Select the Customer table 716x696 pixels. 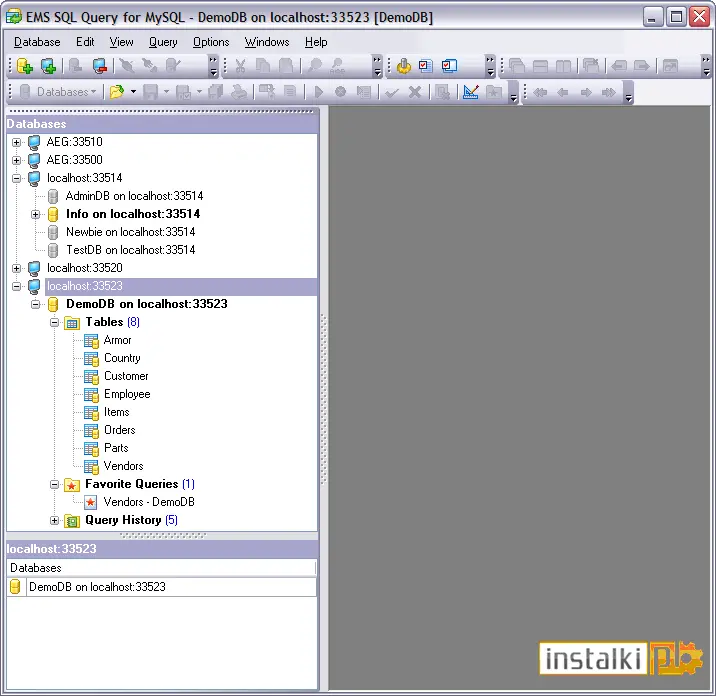tap(126, 376)
